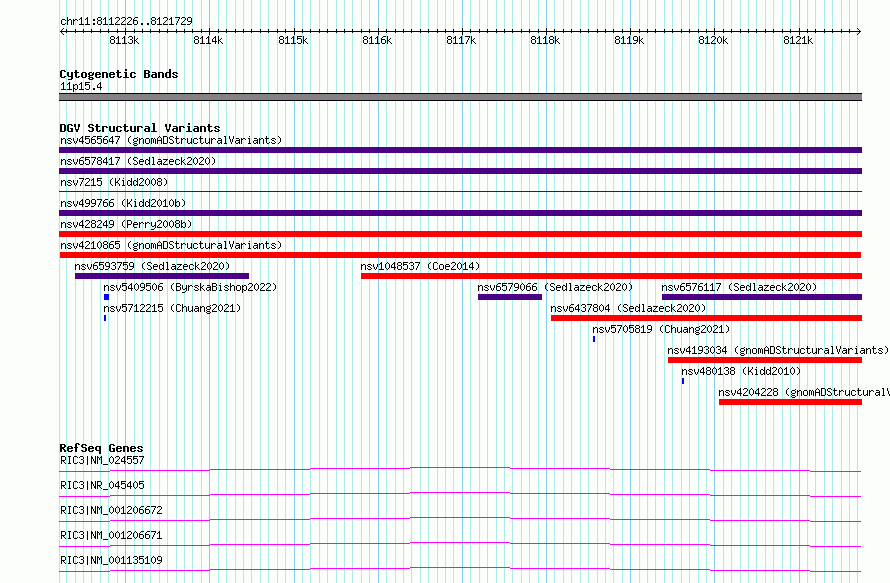Viewport: 890px width, 583px height.
Task: Select the RIC3|NR_045405 transcript line
Action: [x=460, y=494]
